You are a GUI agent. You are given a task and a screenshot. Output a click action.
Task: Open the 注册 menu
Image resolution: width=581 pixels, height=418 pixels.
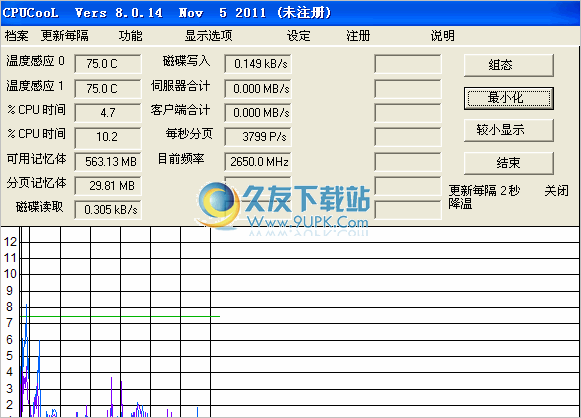[358, 36]
